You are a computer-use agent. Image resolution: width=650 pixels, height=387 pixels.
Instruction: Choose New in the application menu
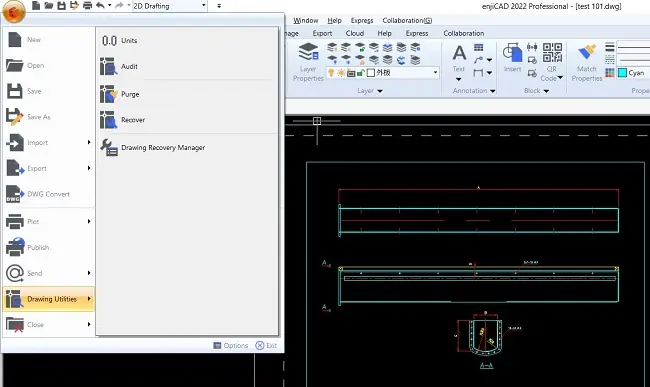click(x=49, y=40)
